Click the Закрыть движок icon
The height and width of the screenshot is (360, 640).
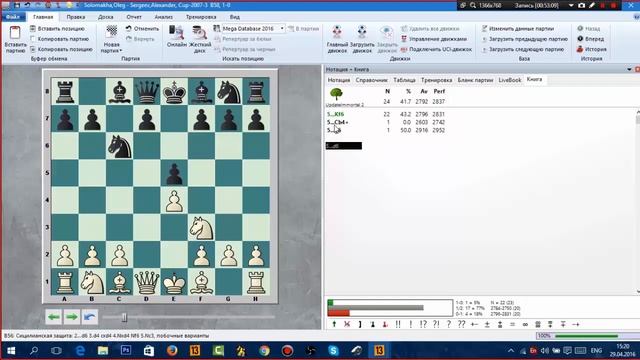pos(387,32)
